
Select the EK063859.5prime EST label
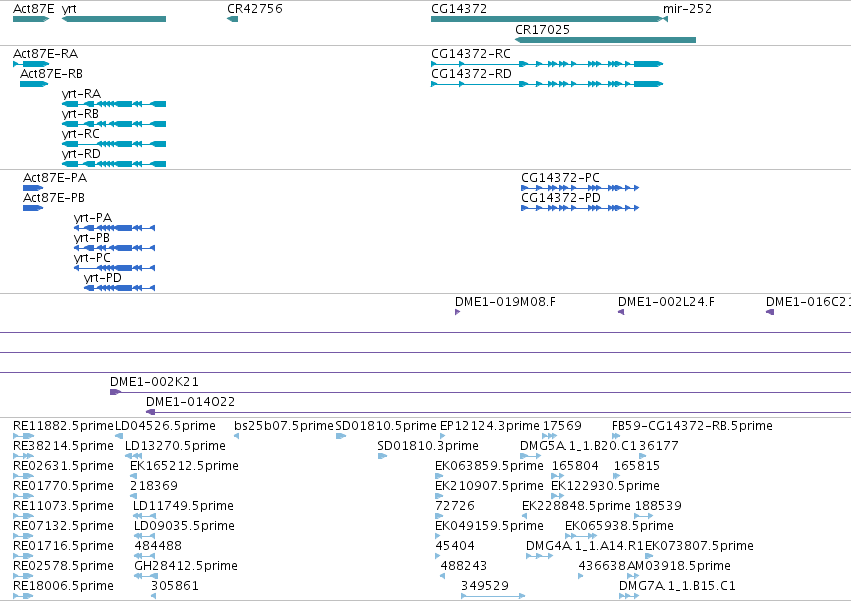point(489,466)
